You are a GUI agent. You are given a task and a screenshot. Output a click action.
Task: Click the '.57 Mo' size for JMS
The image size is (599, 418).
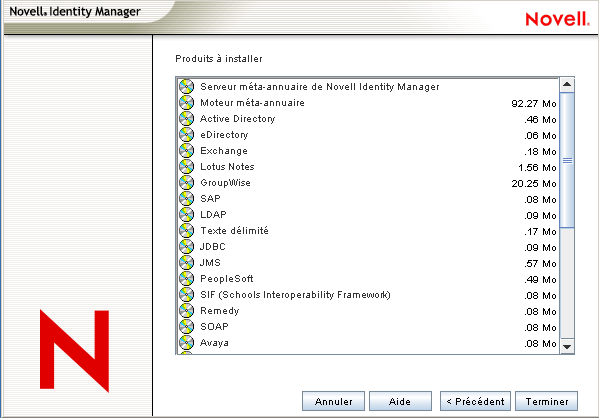click(x=540, y=264)
